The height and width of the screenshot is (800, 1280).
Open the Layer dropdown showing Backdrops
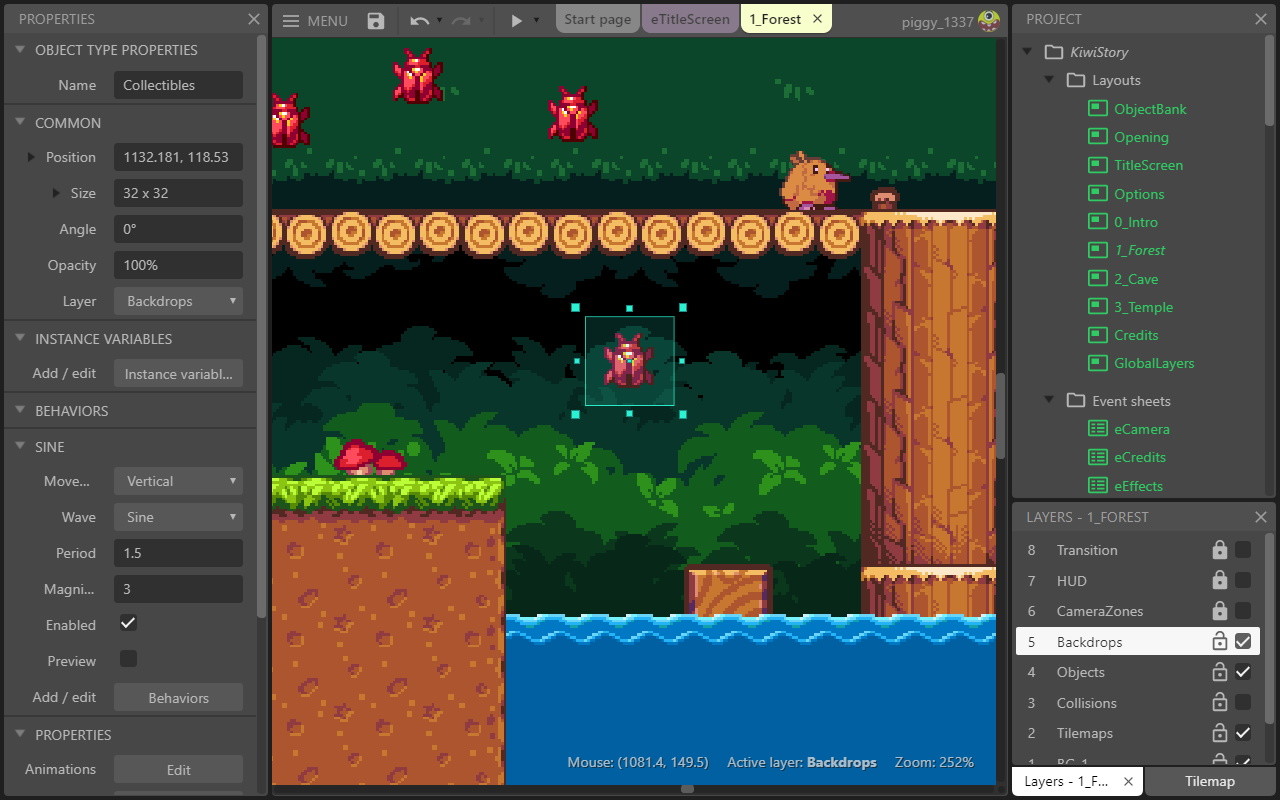point(178,301)
